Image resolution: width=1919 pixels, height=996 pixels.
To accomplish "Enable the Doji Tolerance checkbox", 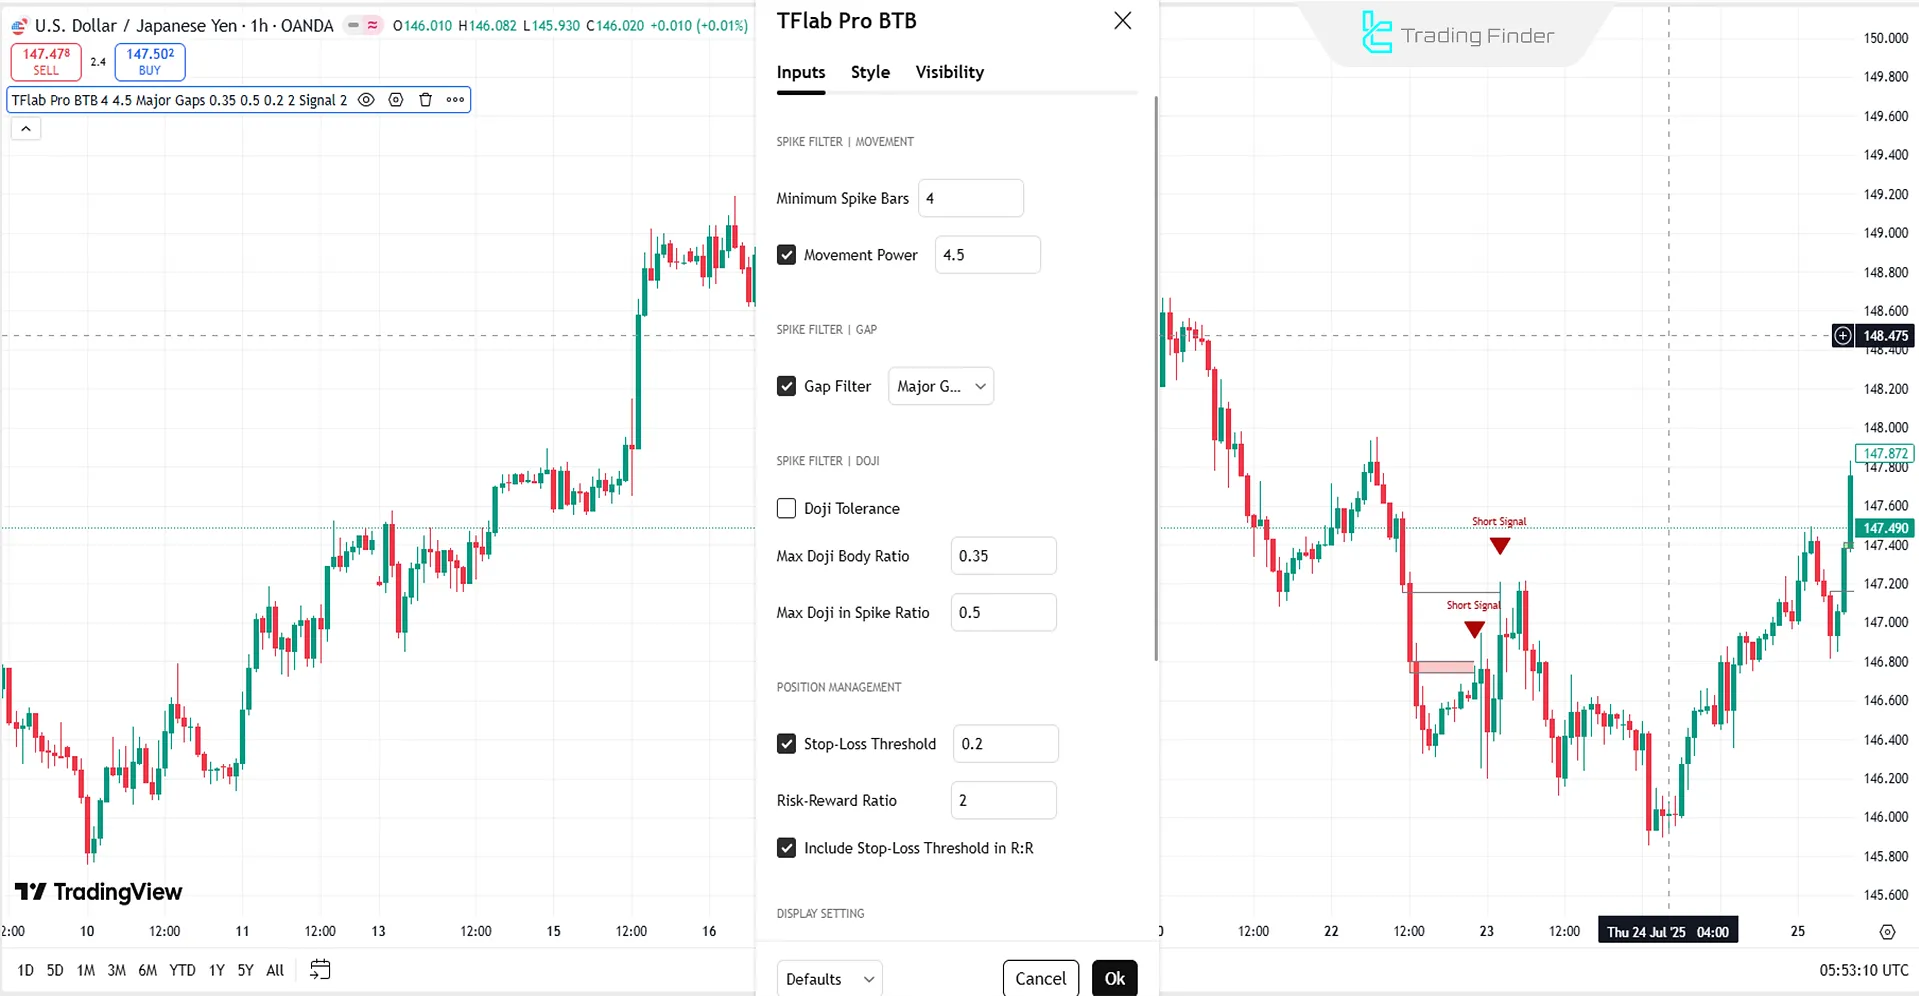I will point(787,509).
